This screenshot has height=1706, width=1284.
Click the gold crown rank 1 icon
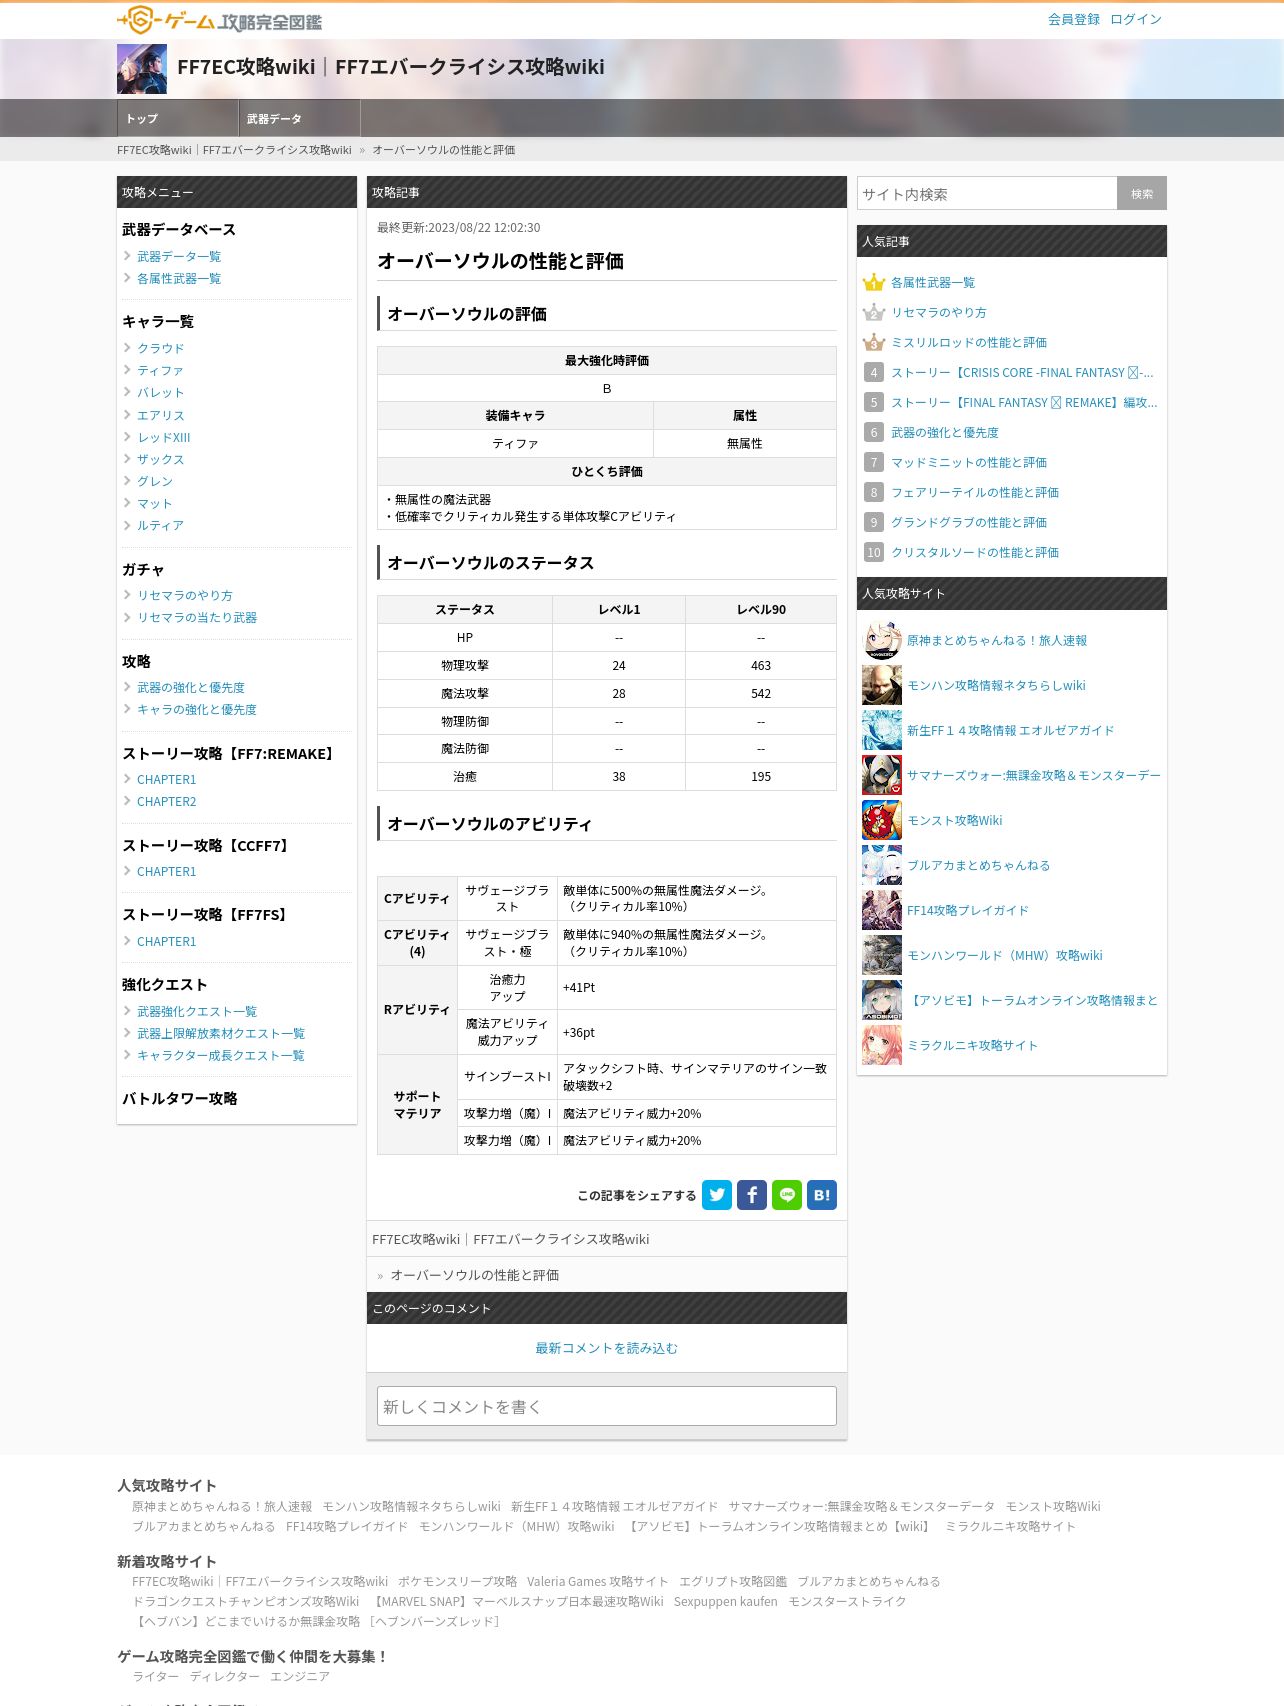tap(874, 282)
